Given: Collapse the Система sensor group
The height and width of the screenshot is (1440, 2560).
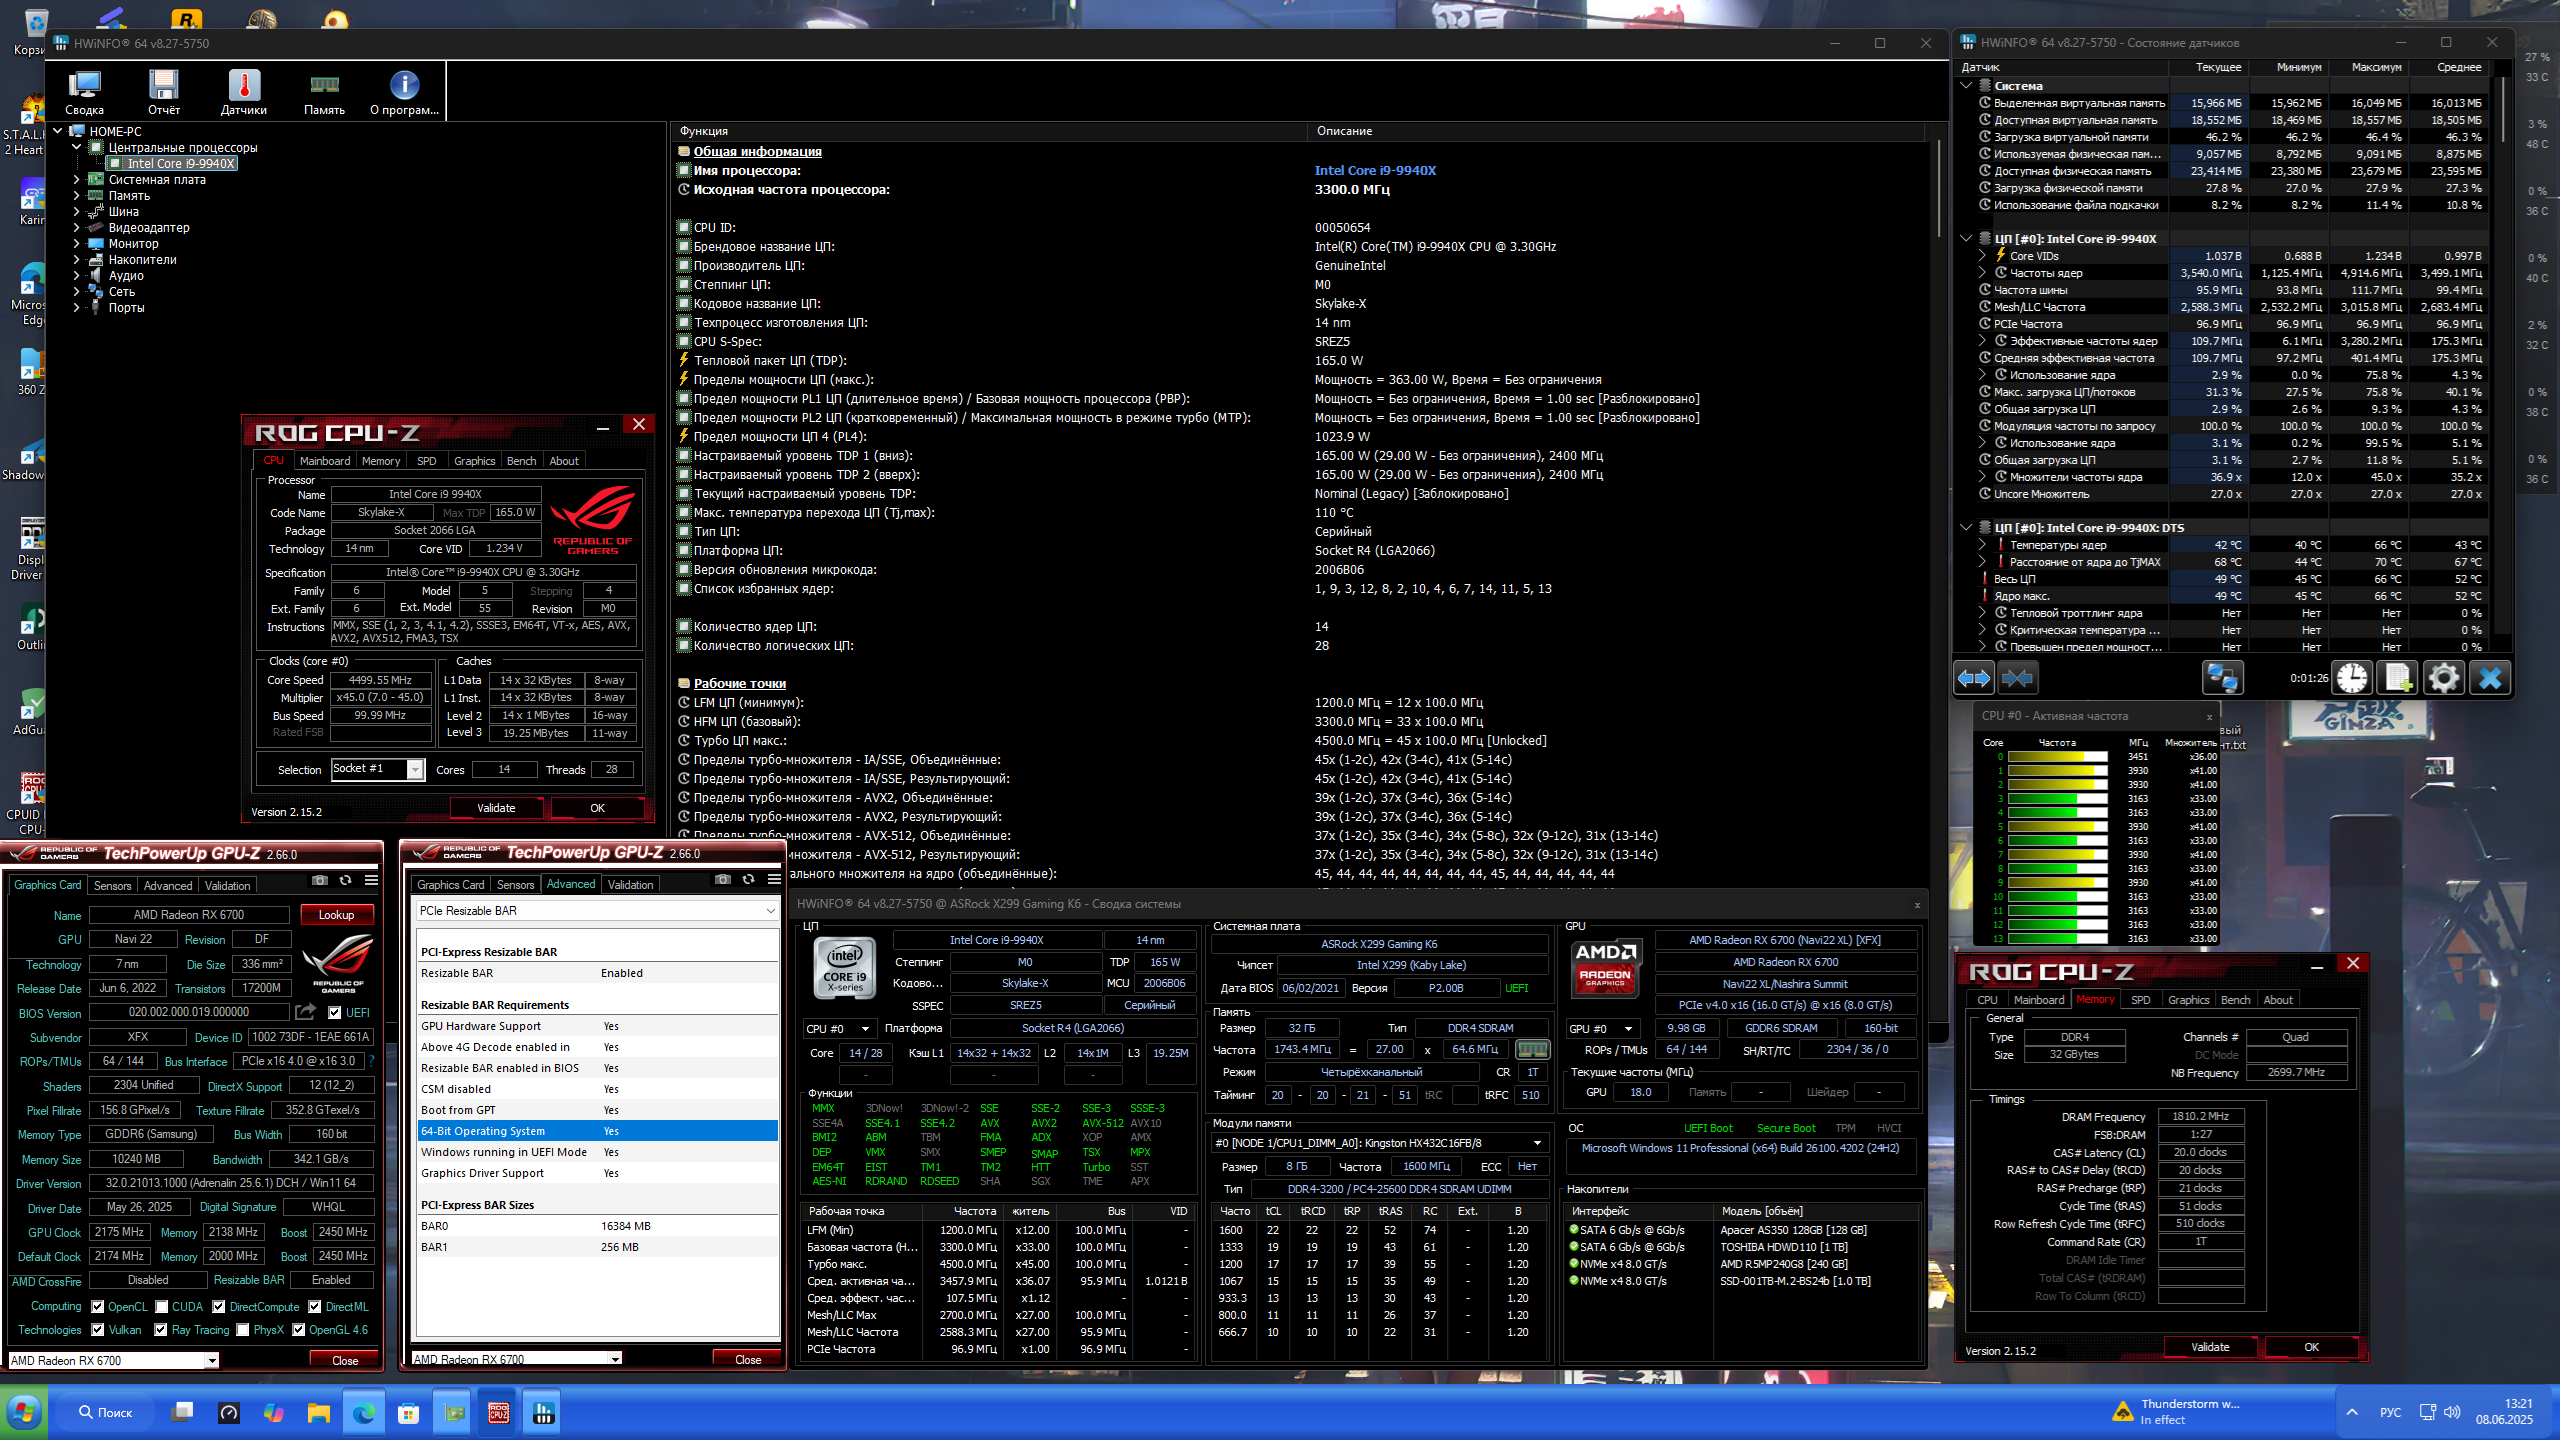Looking at the screenshot, I should click(x=1967, y=86).
